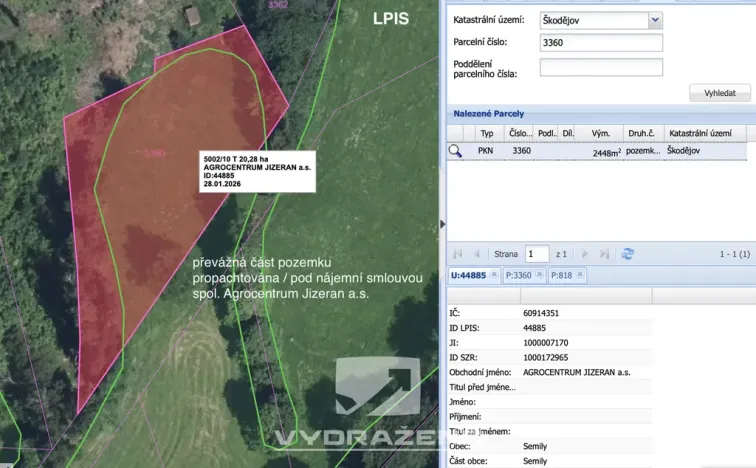Collapse the side panel splitter arrow
The width and height of the screenshot is (756, 468).
[x=443, y=224]
